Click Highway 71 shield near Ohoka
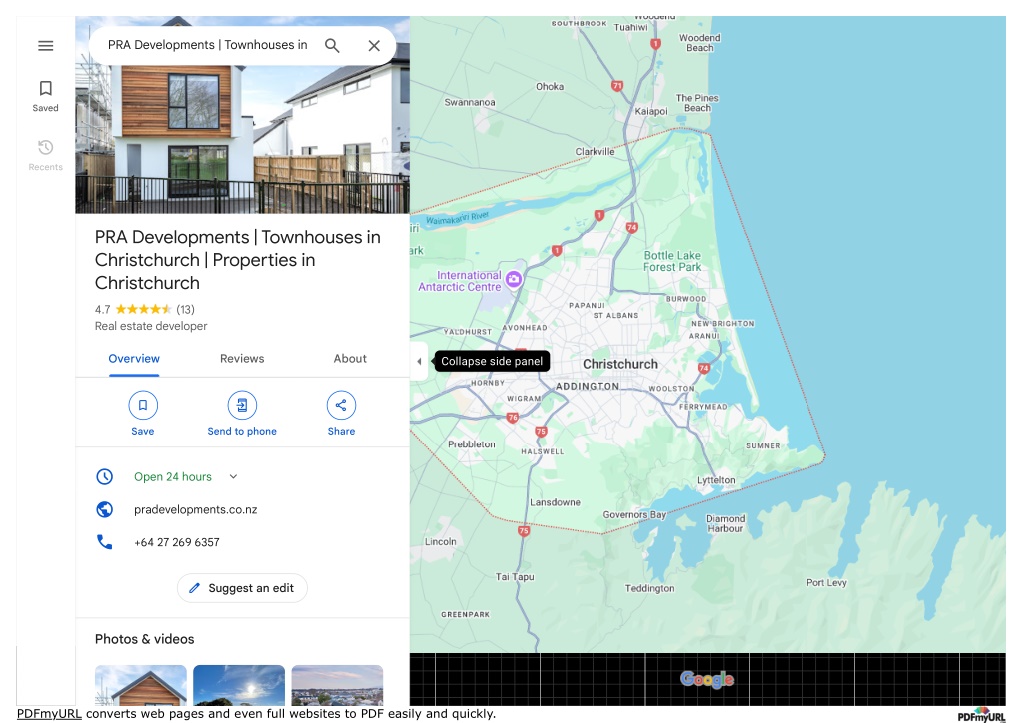The width and height of the screenshot is (1023, 723). coord(617,85)
